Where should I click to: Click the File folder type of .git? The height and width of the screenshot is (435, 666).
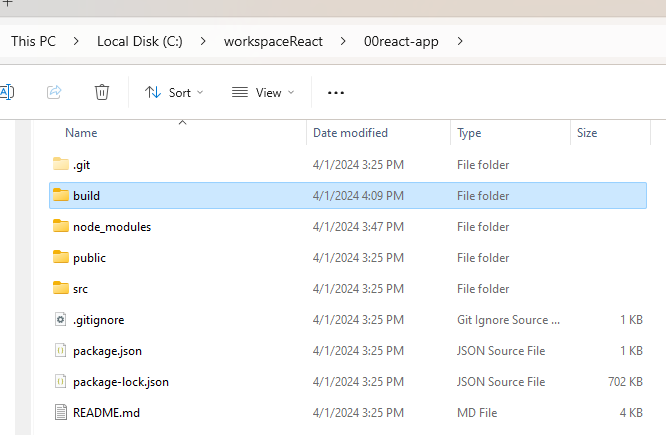pyautogui.click(x=483, y=165)
